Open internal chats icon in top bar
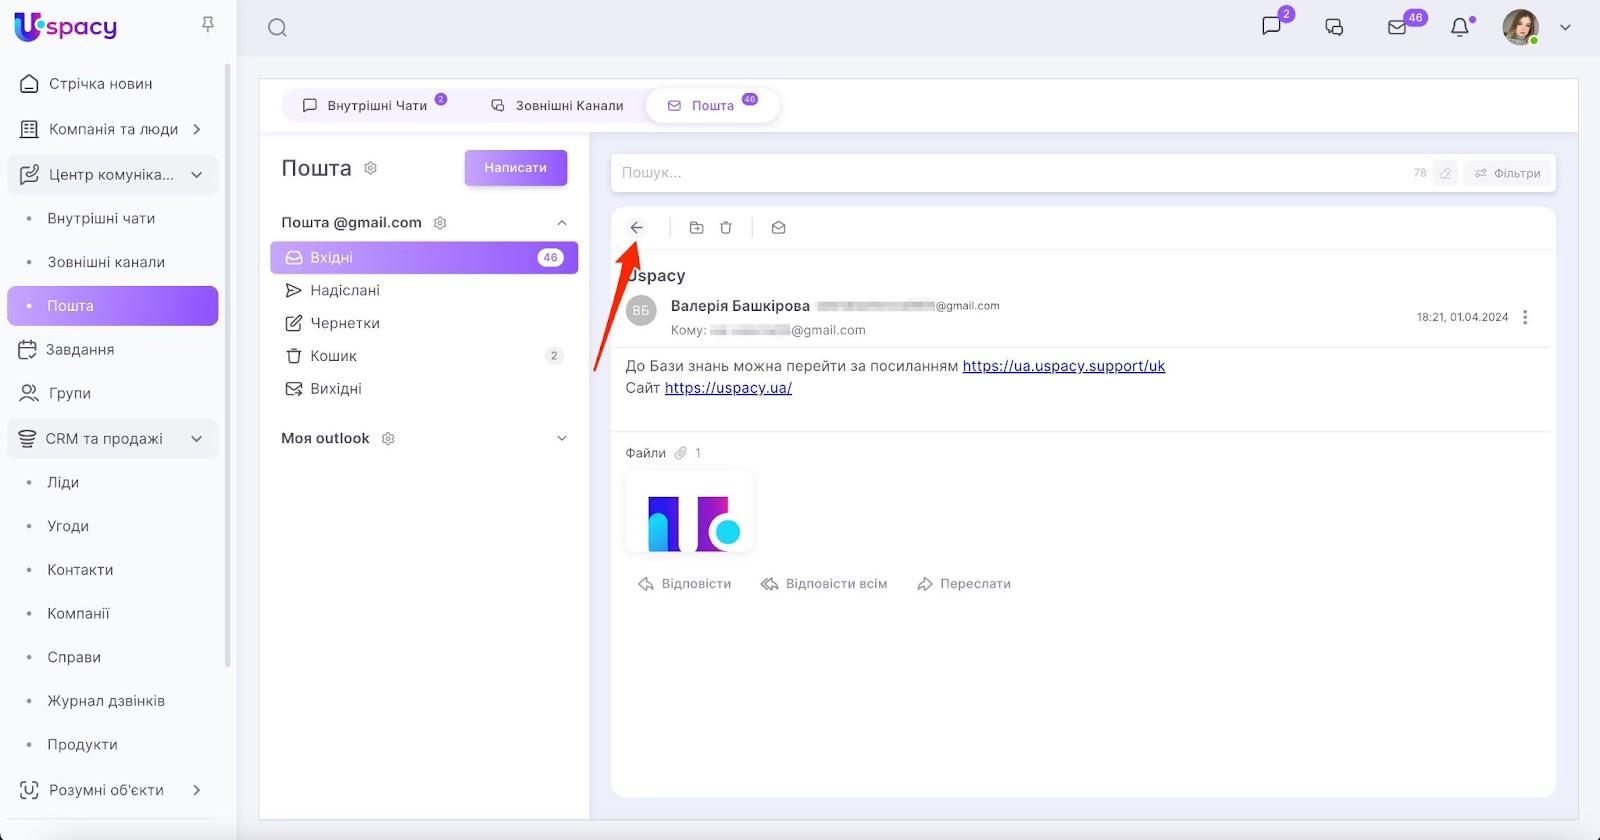The height and width of the screenshot is (840, 1600). [1272, 27]
